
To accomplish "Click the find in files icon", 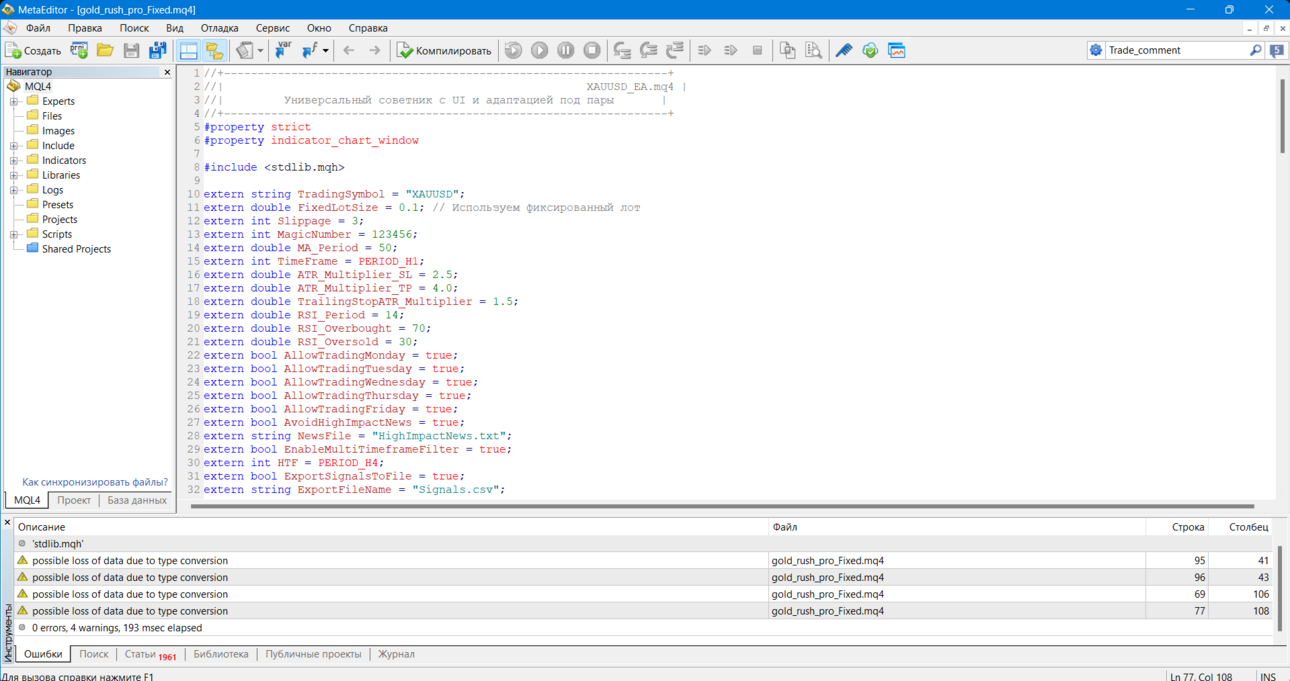I will tap(813, 50).
